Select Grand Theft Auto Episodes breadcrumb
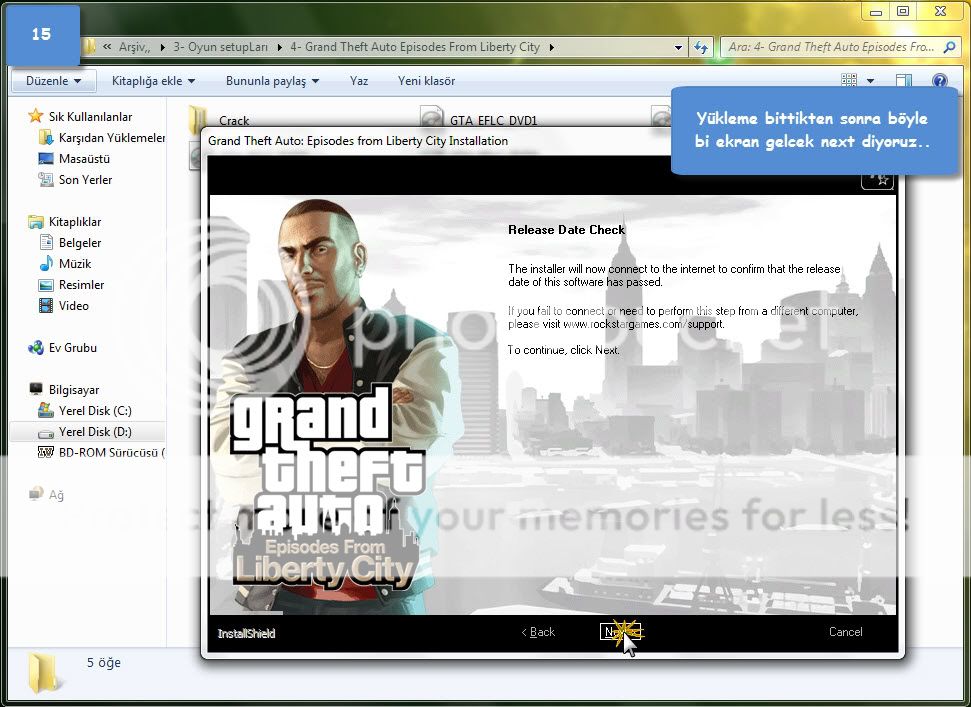The width and height of the screenshot is (971, 707). (415, 47)
